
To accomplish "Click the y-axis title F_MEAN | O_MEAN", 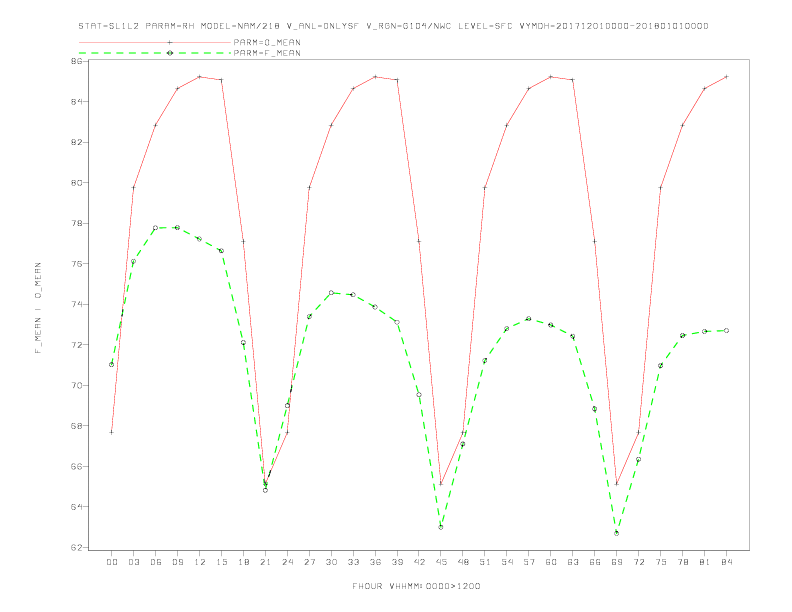I will pyautogui.click(x=38, y=308).
